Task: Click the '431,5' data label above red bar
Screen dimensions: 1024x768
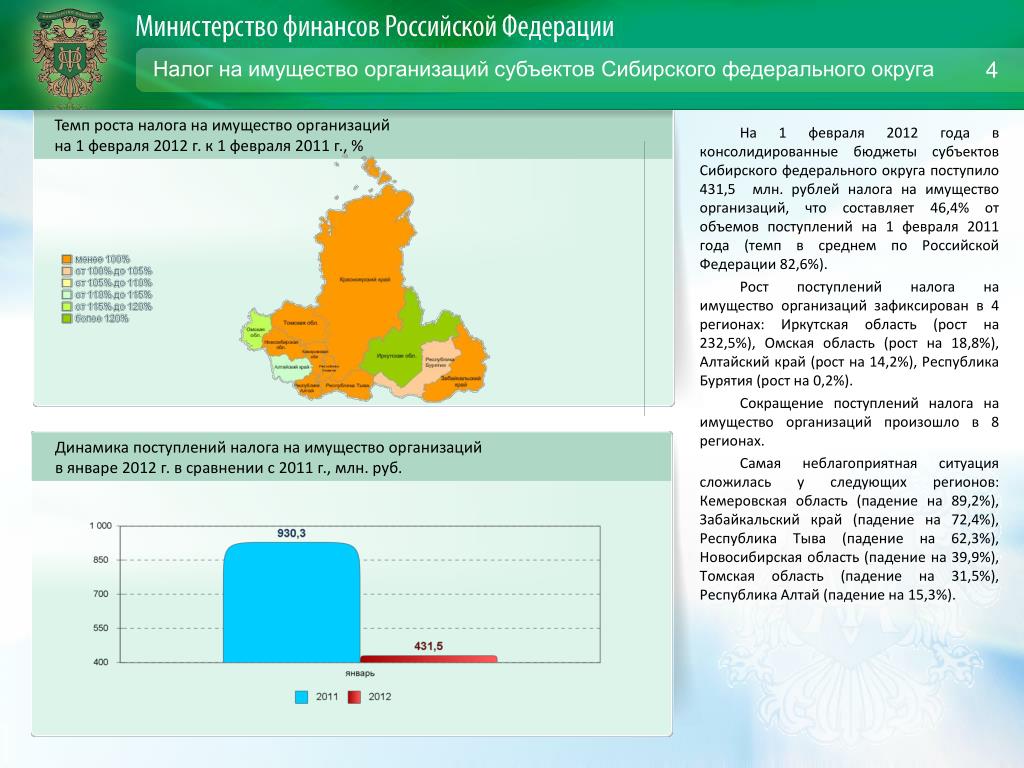Action: pos(428,646)
